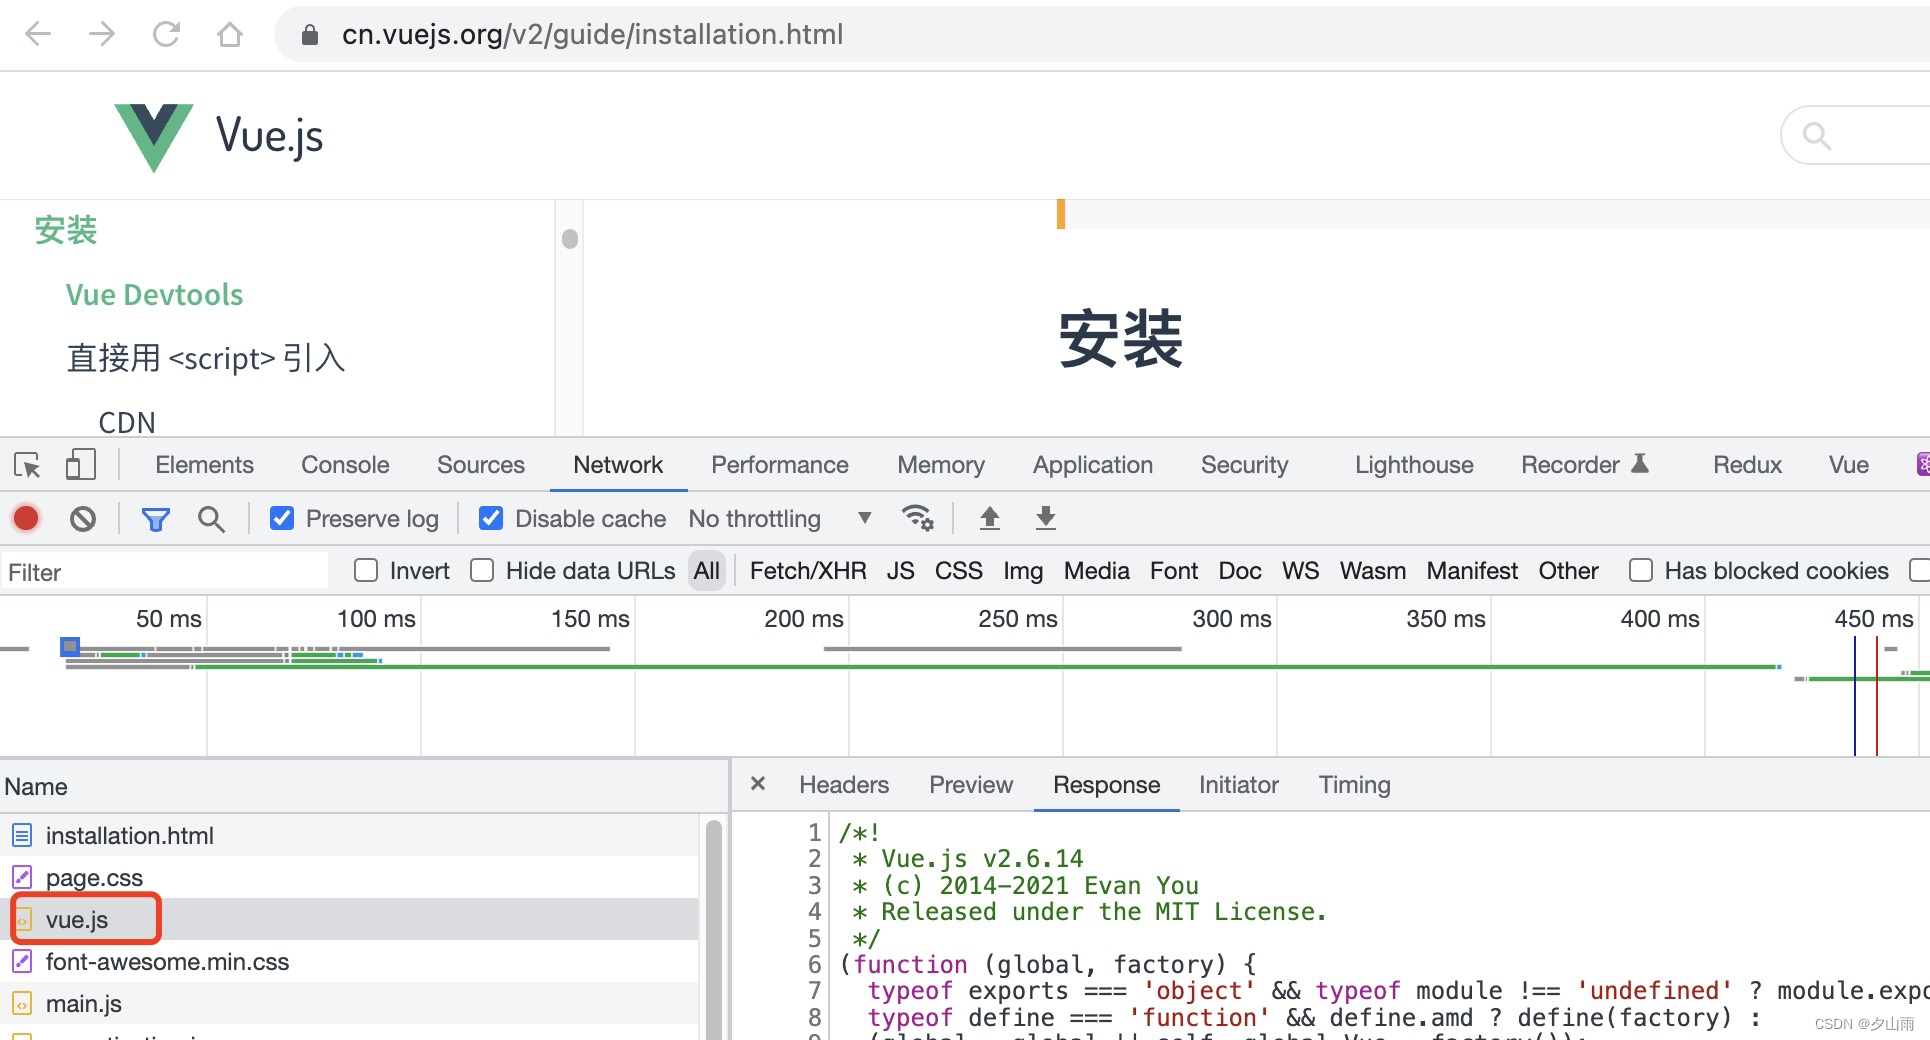Click the search magnifier in the Vue site search box

point(1817,136)
